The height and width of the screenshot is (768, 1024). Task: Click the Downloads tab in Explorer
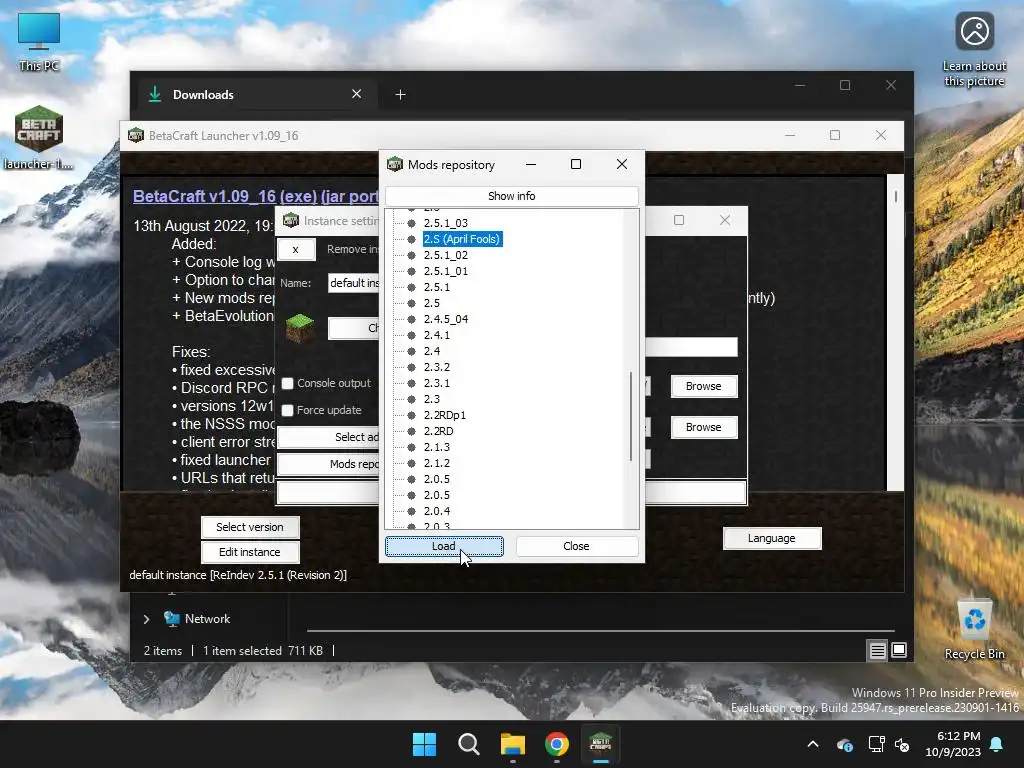tap(255, 95)
